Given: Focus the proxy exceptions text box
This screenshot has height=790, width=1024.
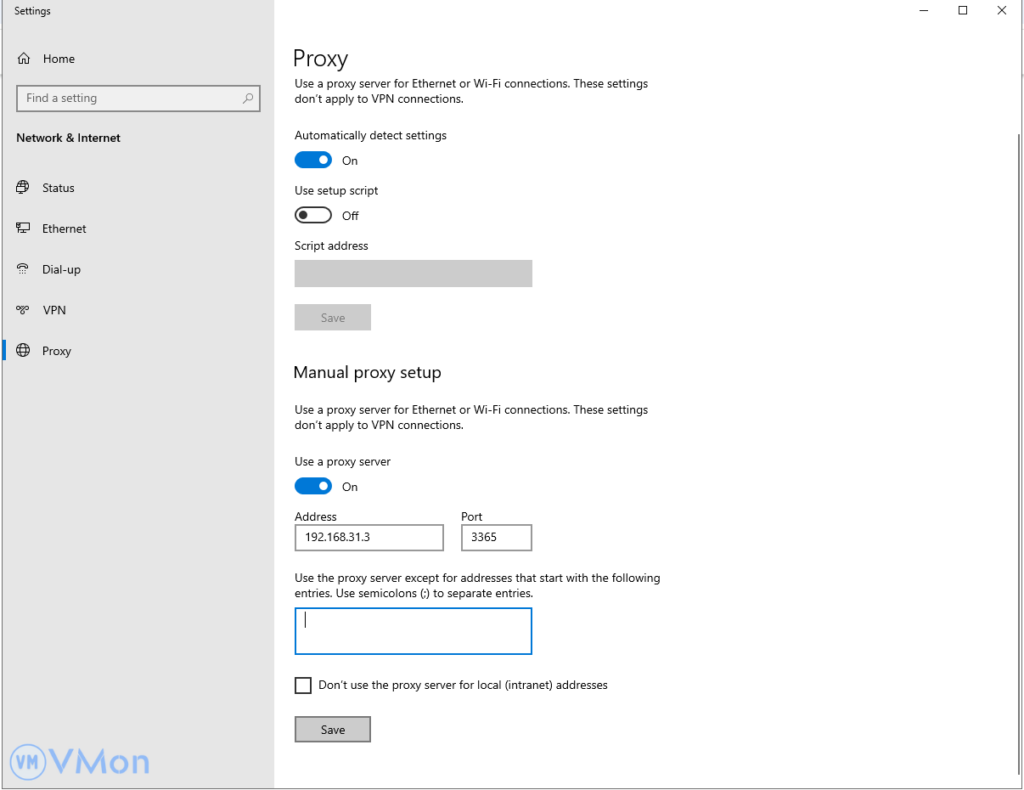Looking at the screenshot, I should 413,631.
